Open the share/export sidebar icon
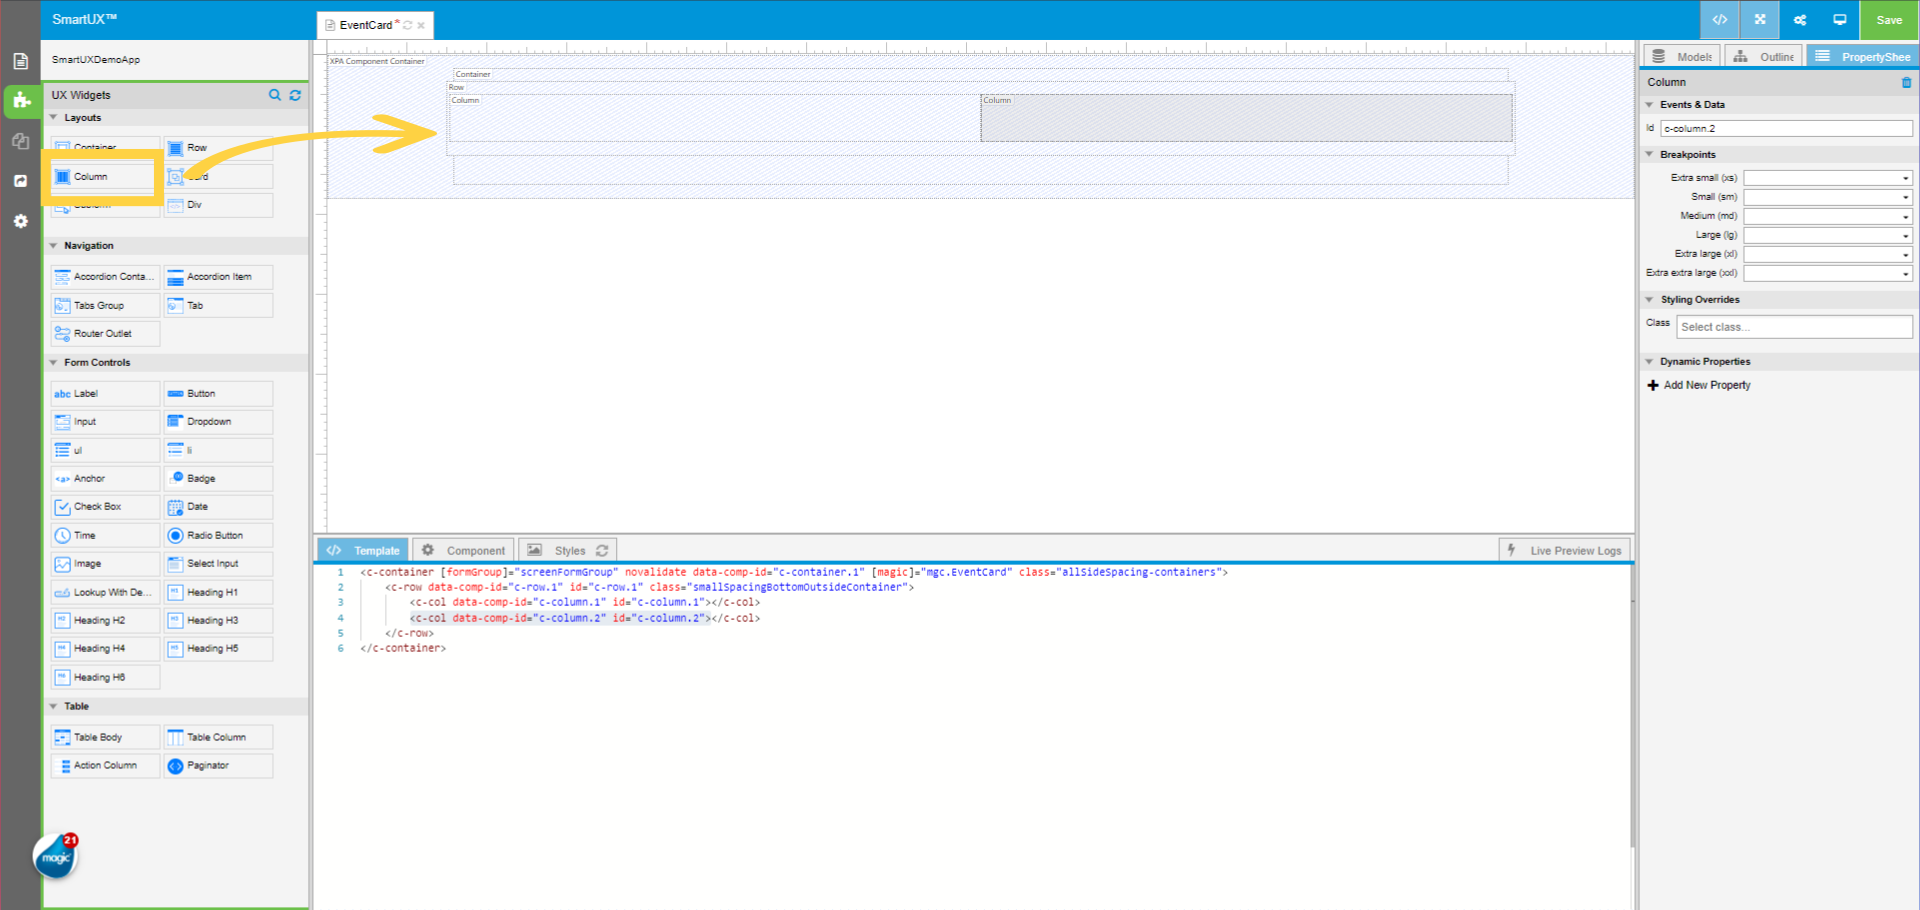The width and height of the screenshot is (1920, 910). pyautogui.click(x=20, y=181)
